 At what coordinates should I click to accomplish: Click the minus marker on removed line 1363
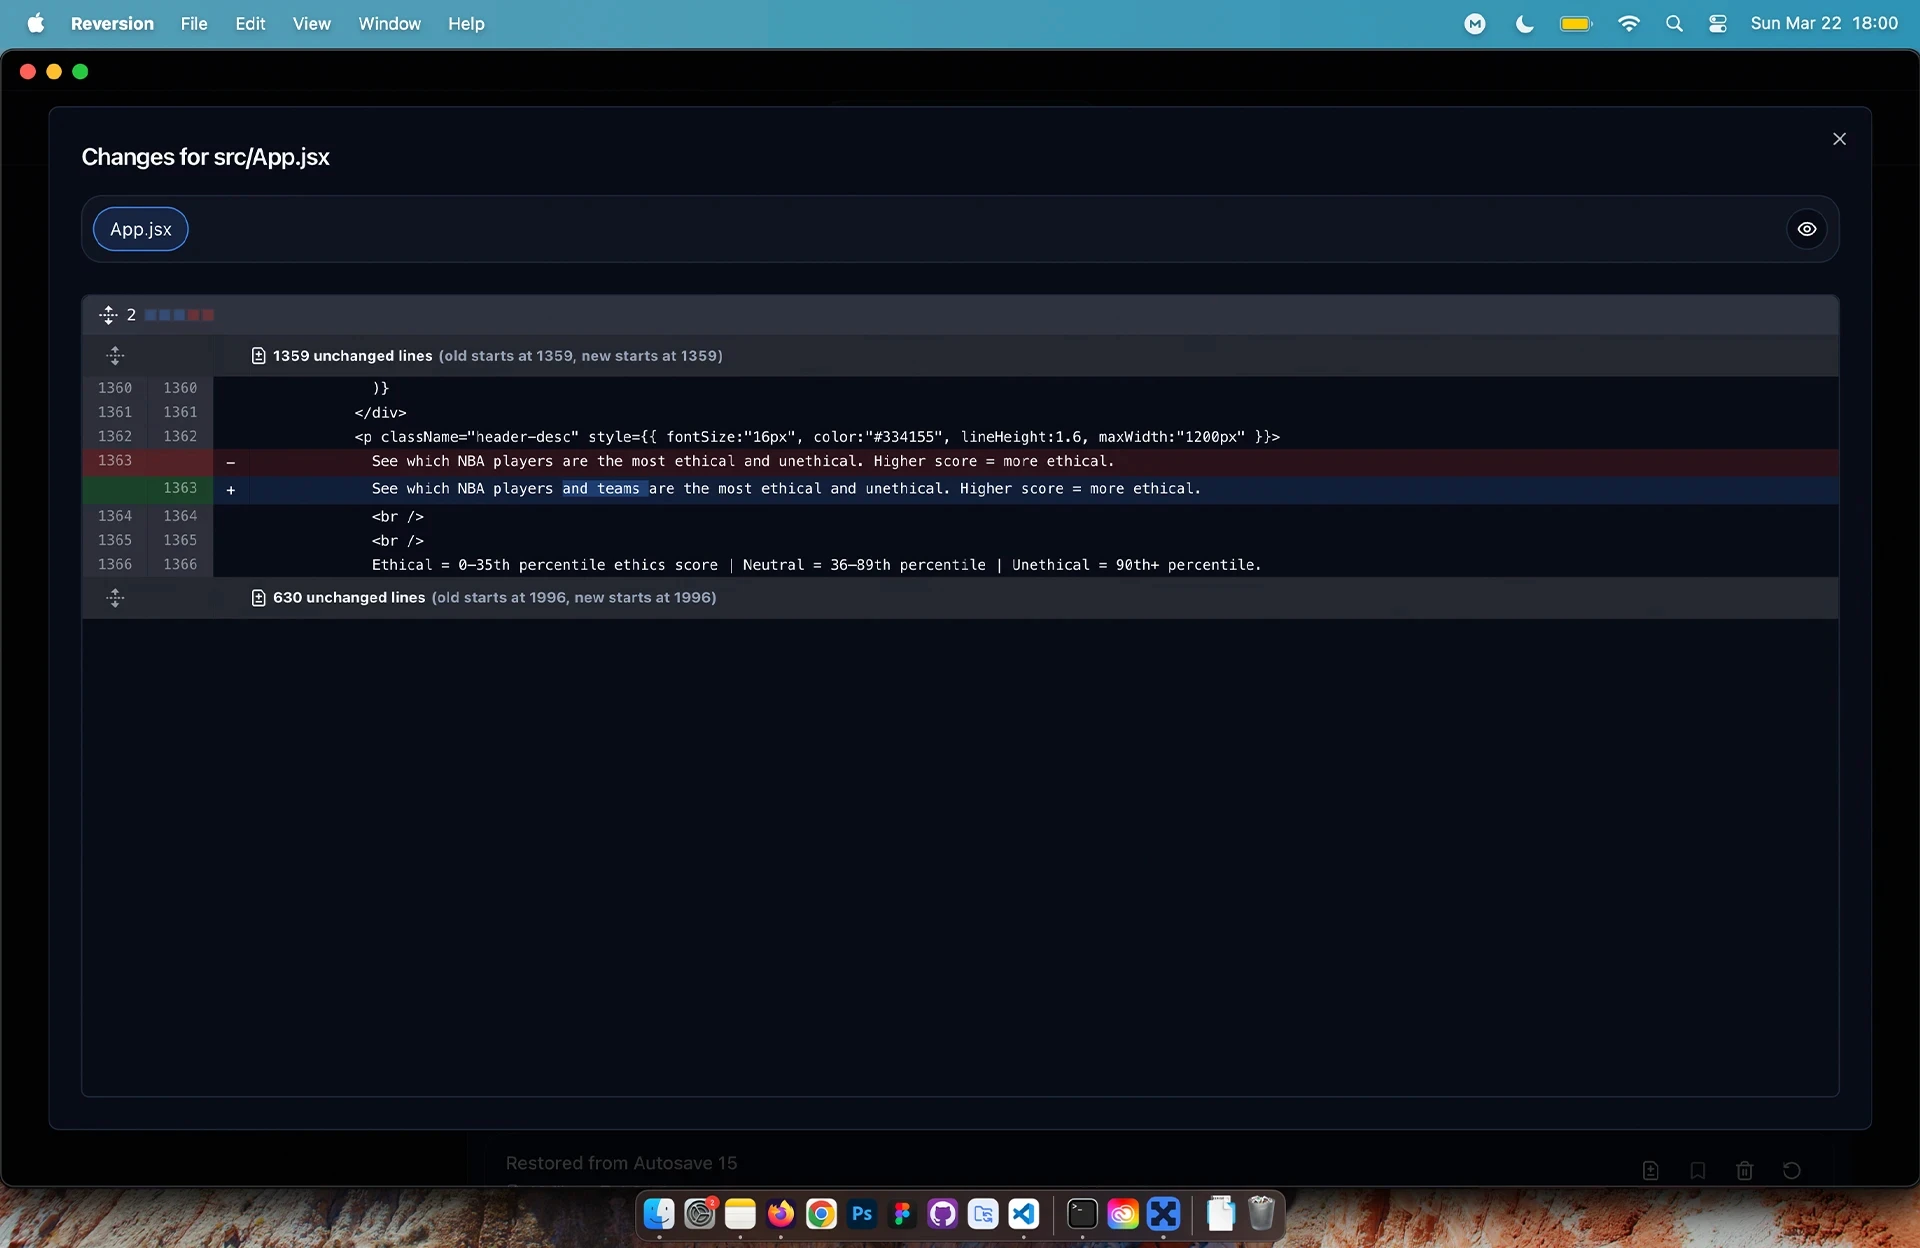[231, 462]
